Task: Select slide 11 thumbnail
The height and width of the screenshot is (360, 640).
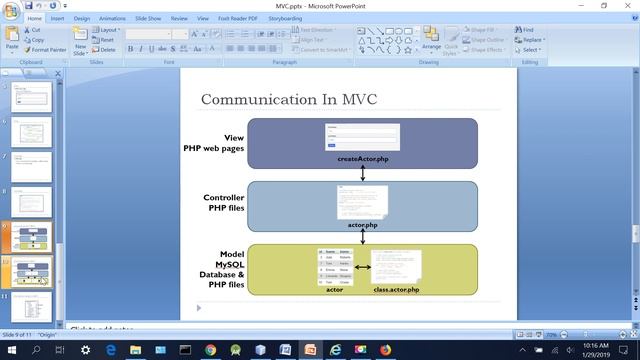Action: [31, 307]
